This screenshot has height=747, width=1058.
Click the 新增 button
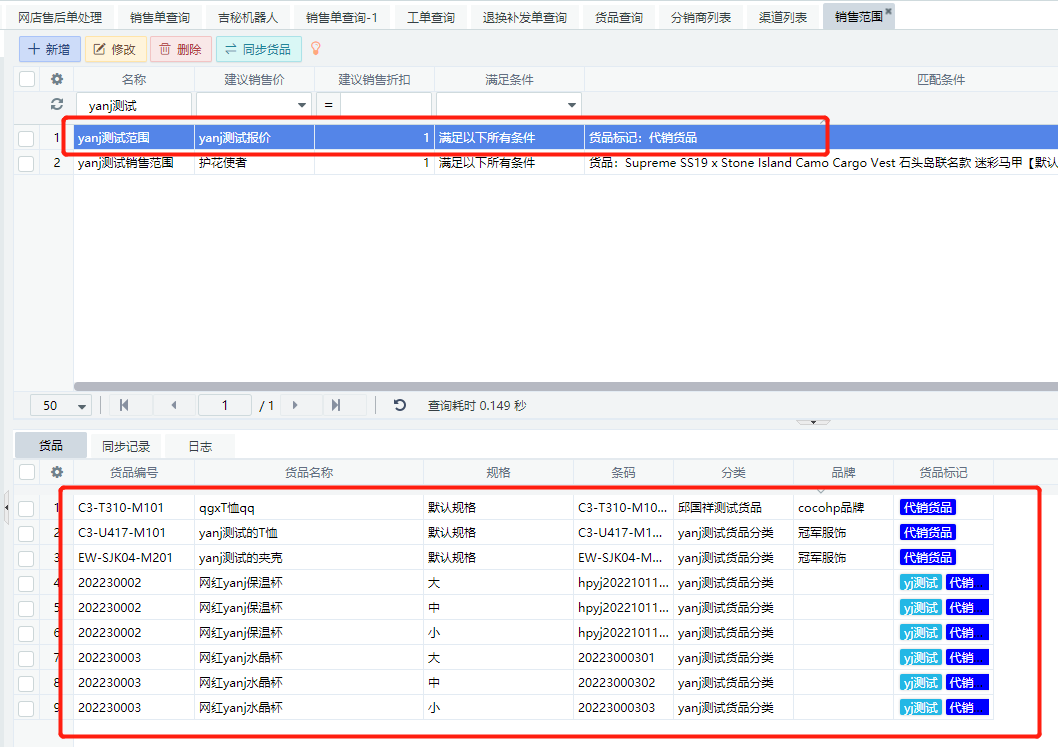(49, 49)
